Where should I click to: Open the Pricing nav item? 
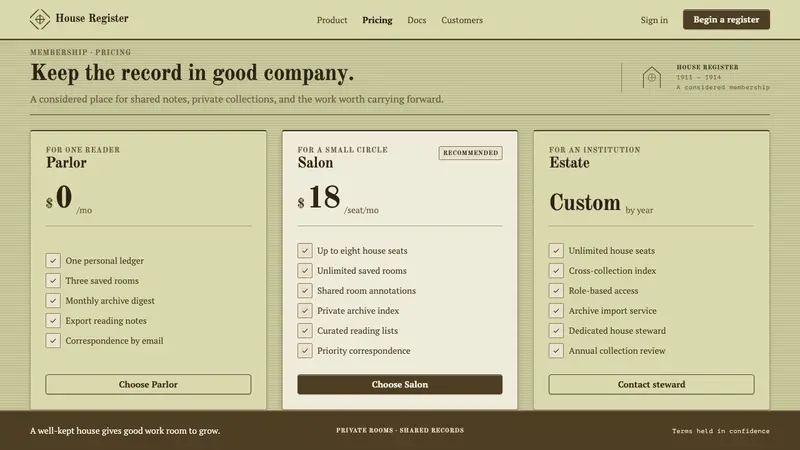click(377, 20)
